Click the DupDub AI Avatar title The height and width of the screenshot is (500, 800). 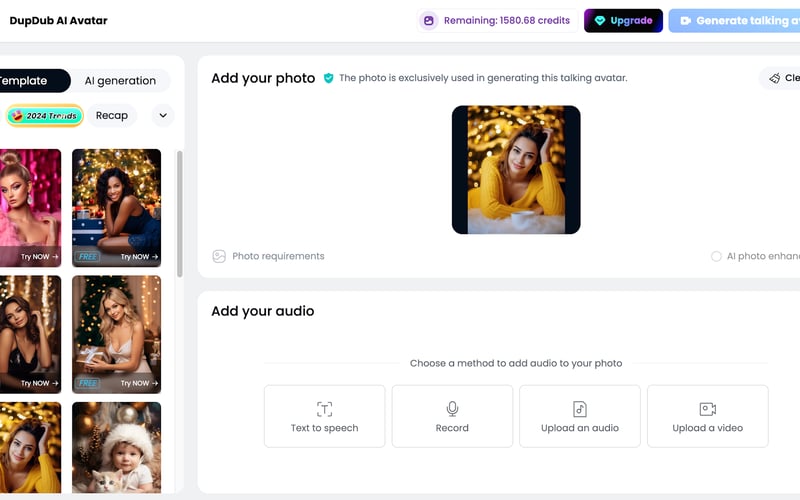coord(59,21)
